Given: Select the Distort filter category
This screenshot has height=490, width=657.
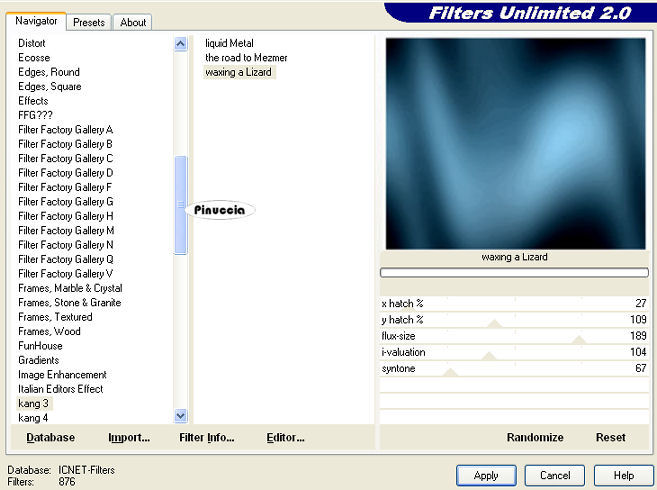Looking at the screenshot, I should 32,43.
